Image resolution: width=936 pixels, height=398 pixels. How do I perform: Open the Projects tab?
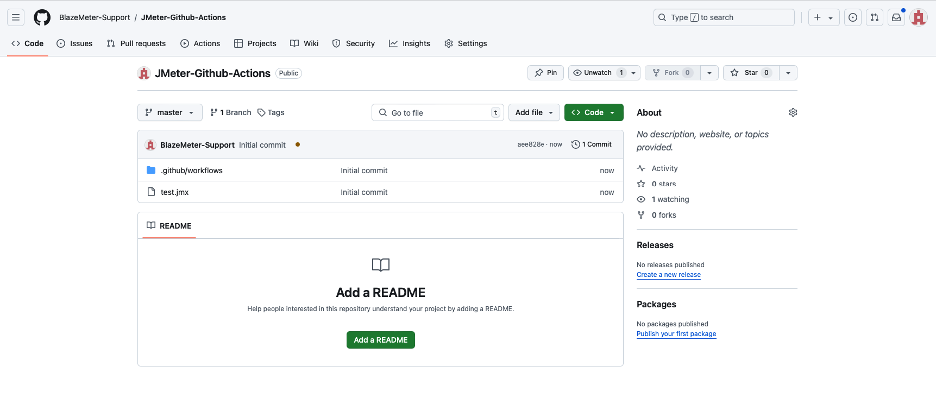[x=255, y=44]
